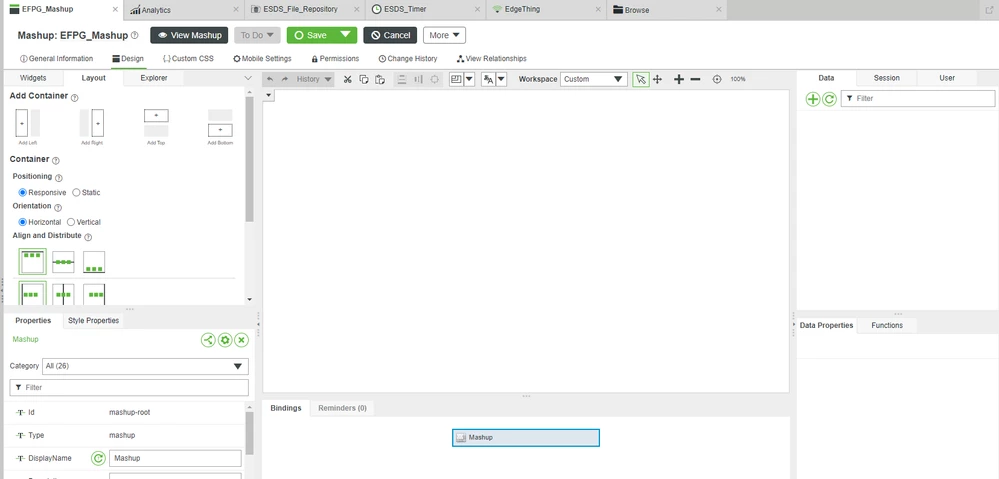Click the gear configure icon in Properties
This screenshot has height=479, width=999.
tap(224, 340)
